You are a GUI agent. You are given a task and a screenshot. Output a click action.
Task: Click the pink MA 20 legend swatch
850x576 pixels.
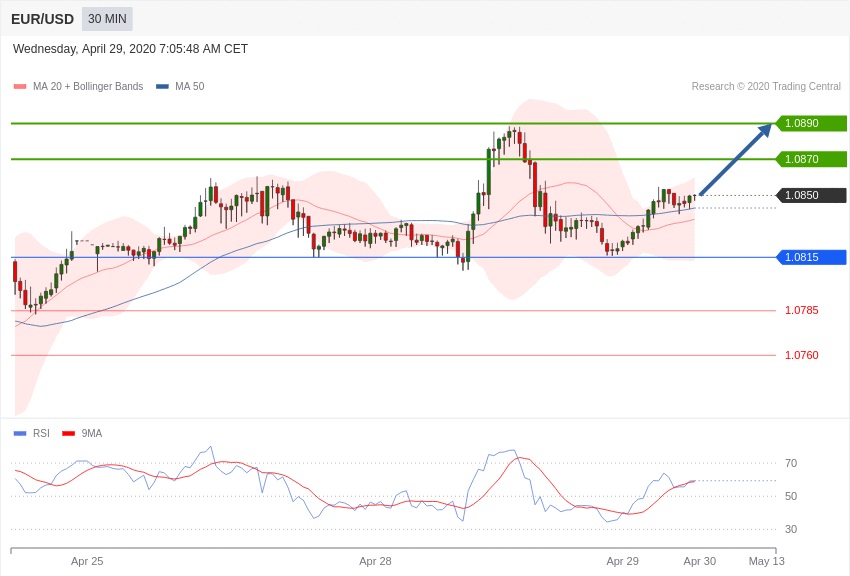[x=20, y=87]
